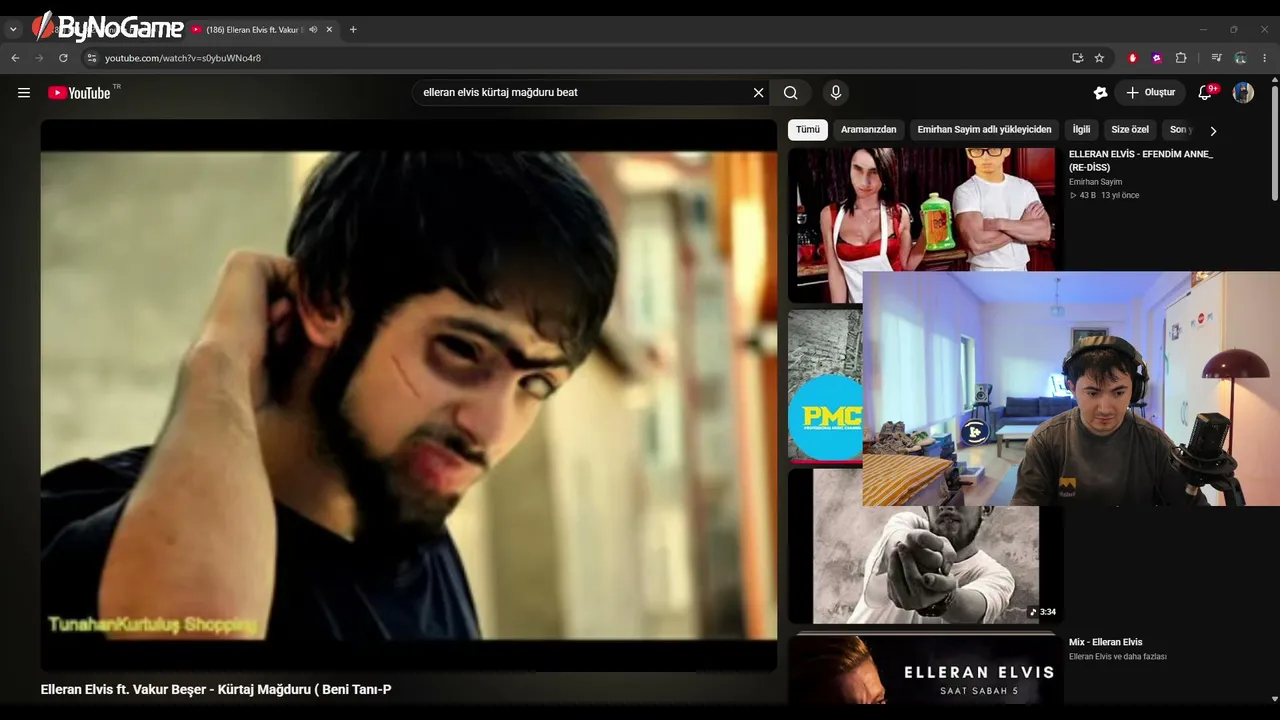
Task: Open the PMC channel thumbnail video
Action: coord(825,387)
